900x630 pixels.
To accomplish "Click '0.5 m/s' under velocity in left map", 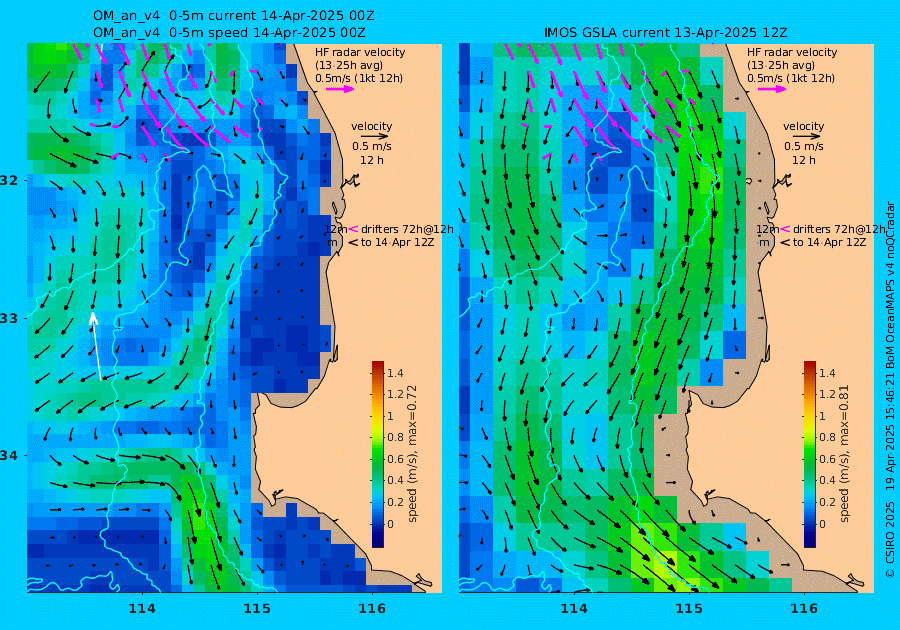I will [372, 147].
